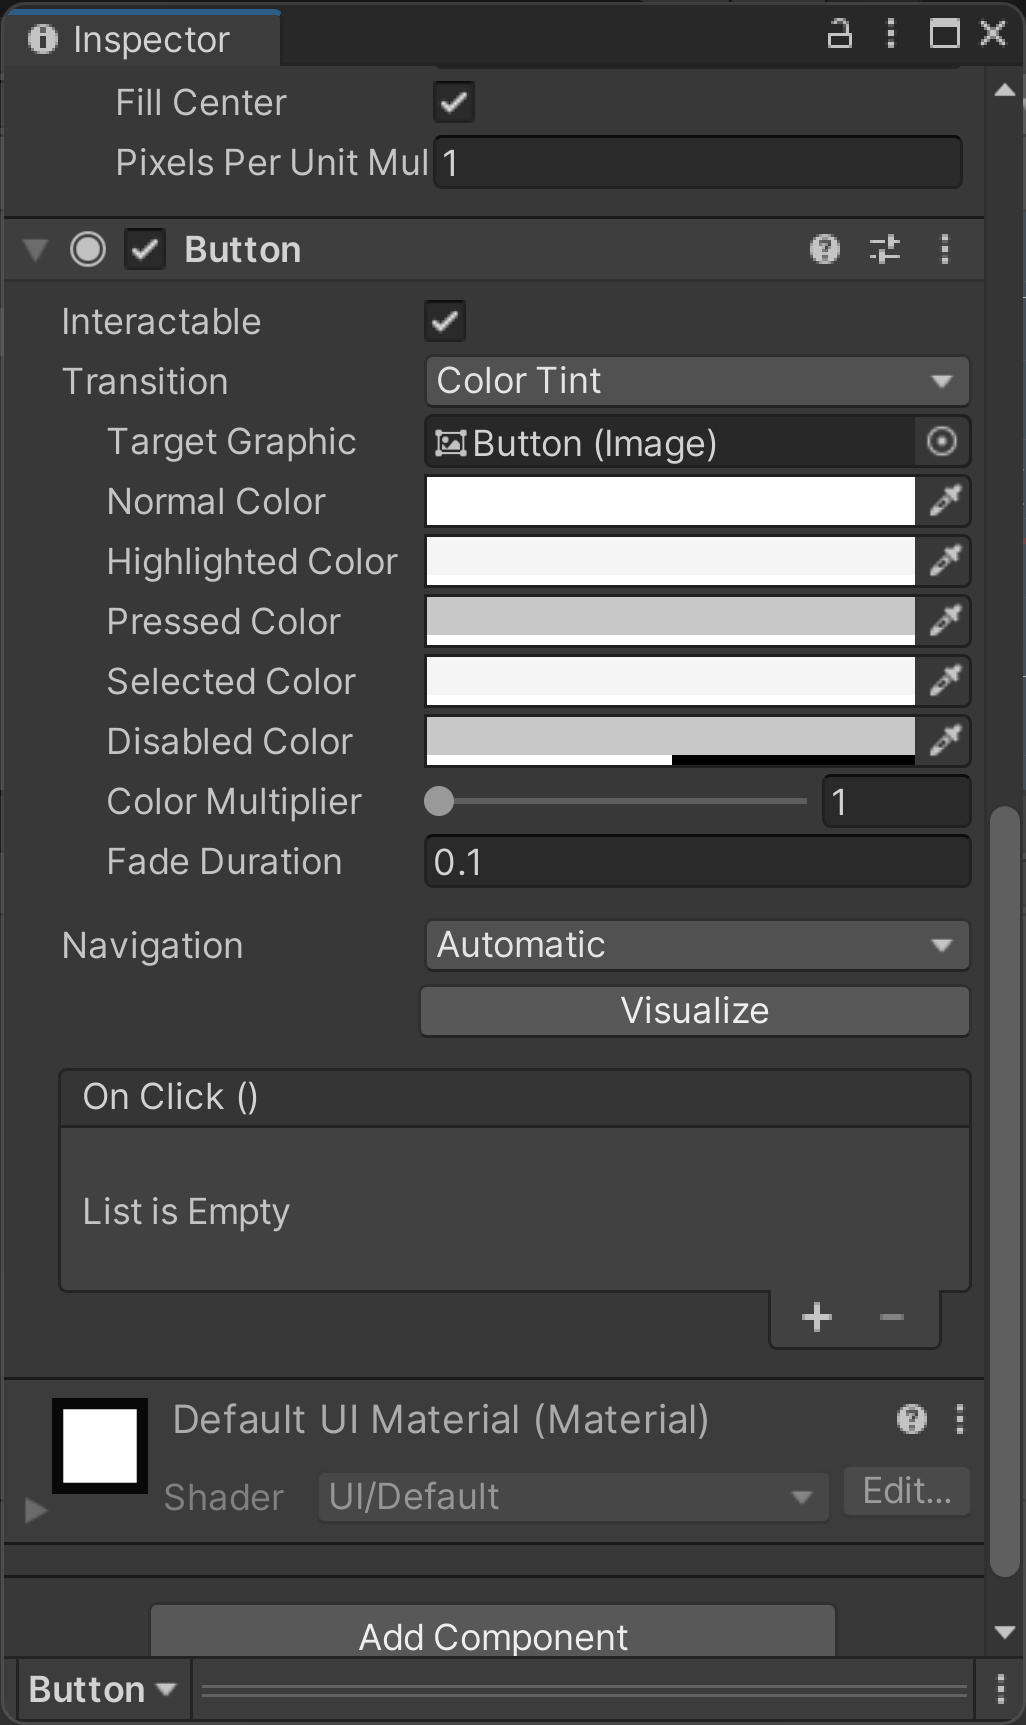1026x1725 pixels.
Task: Open Default UI Material help
Action: pos(911,1419)
